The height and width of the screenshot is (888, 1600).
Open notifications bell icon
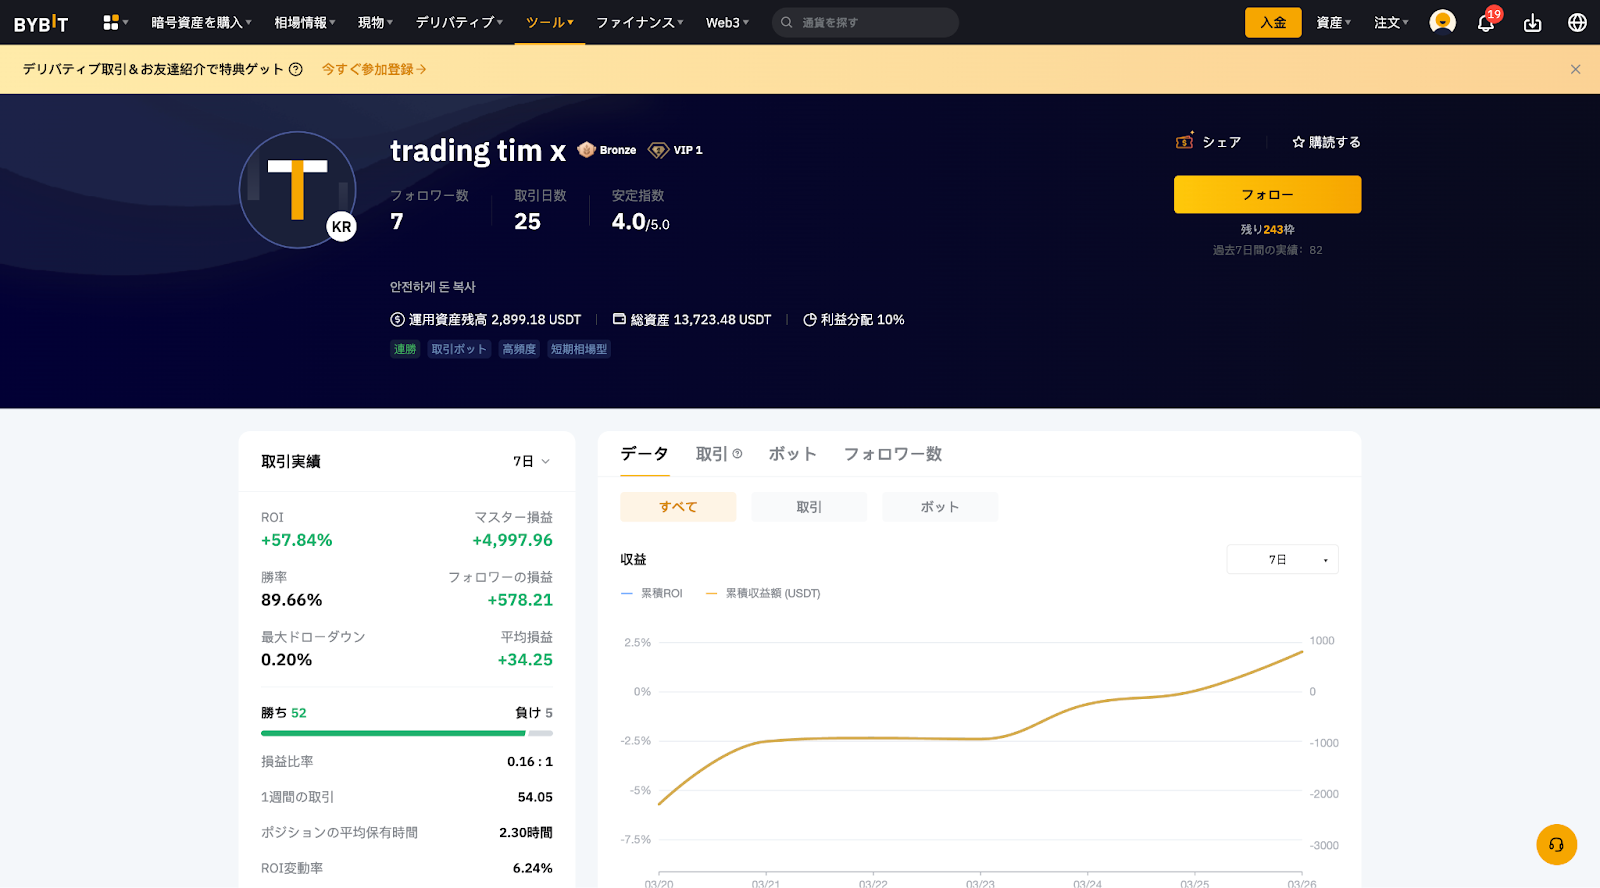coord(1486,22)
